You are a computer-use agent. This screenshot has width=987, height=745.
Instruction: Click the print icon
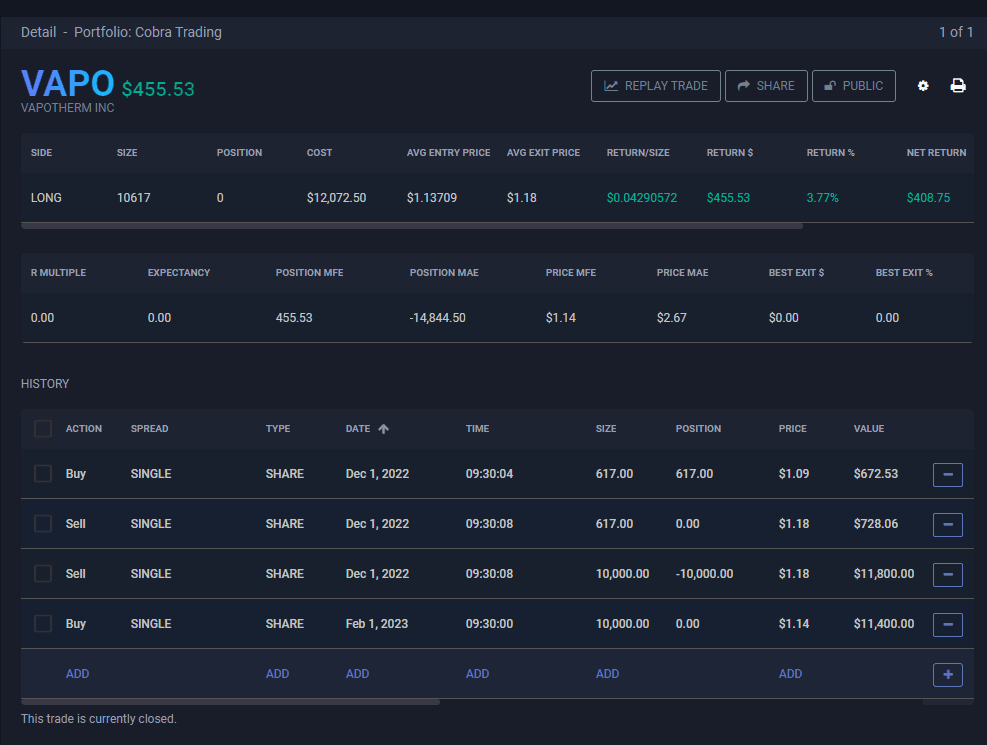click(x=958, y=86)
